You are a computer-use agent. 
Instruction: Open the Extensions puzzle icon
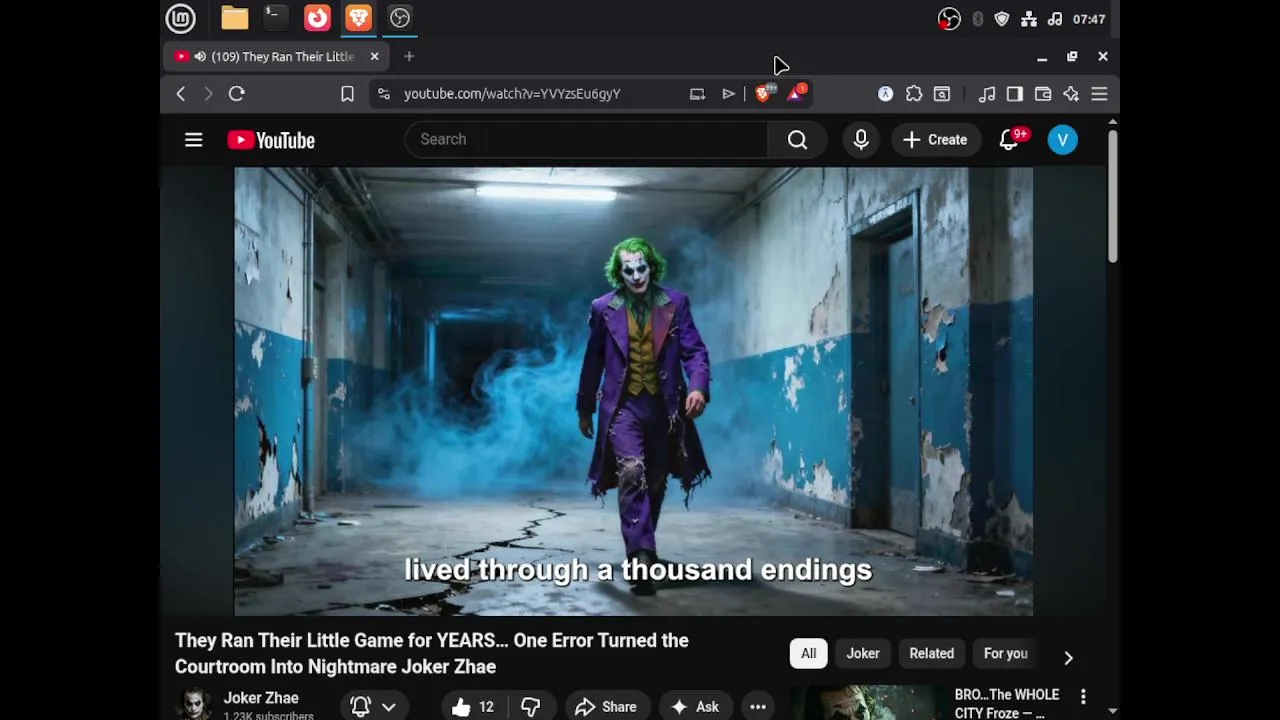pyautogui.click(x=914, y=94)
